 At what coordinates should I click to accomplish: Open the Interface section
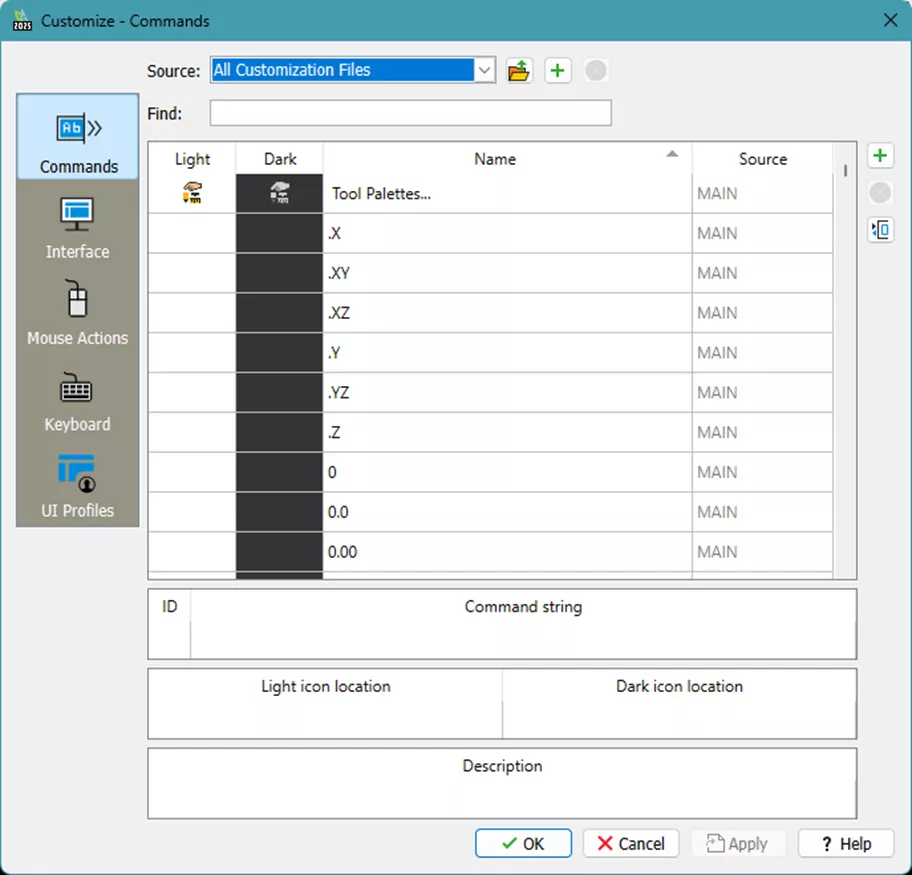point(78,228)
